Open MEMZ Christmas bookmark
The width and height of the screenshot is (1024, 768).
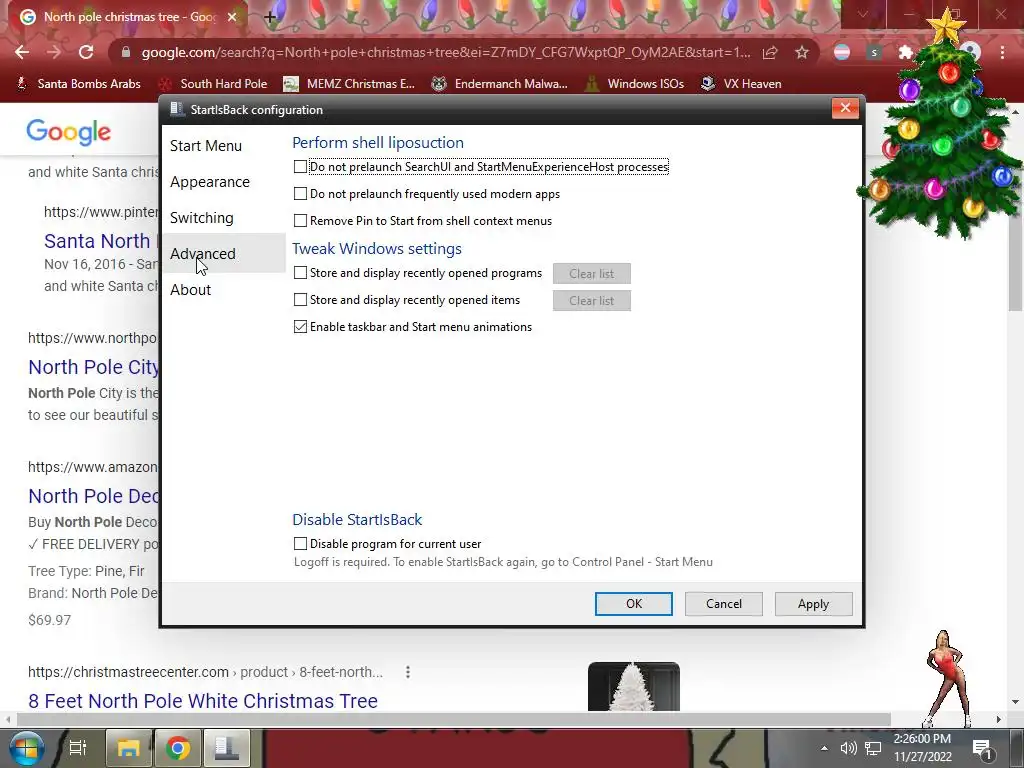349,84
